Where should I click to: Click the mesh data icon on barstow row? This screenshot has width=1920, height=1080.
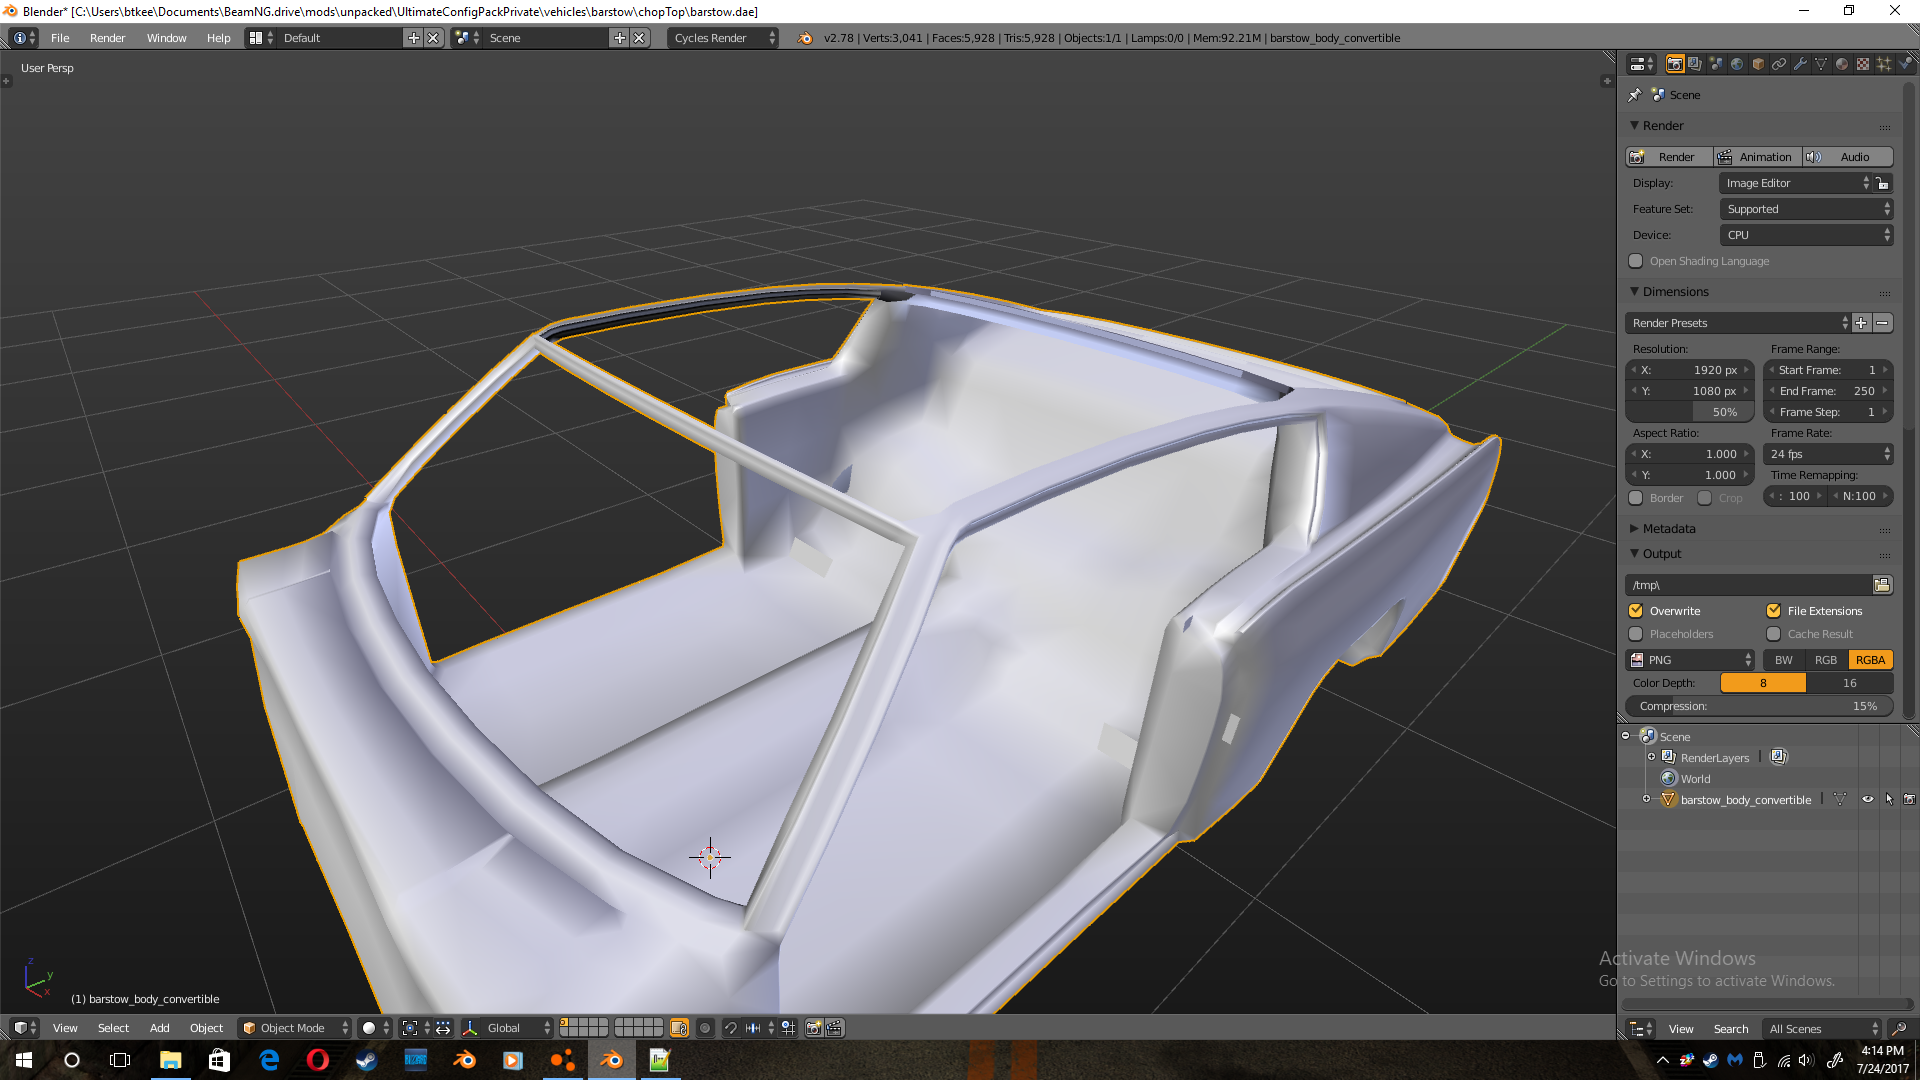pyautogui.click(x=1840, y=800)
